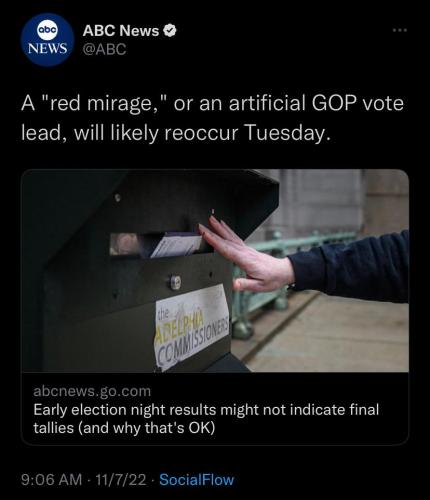This screenshot has height=500, width=430.
Task: Open the @ABC handle link
Action: coord(104,49)
